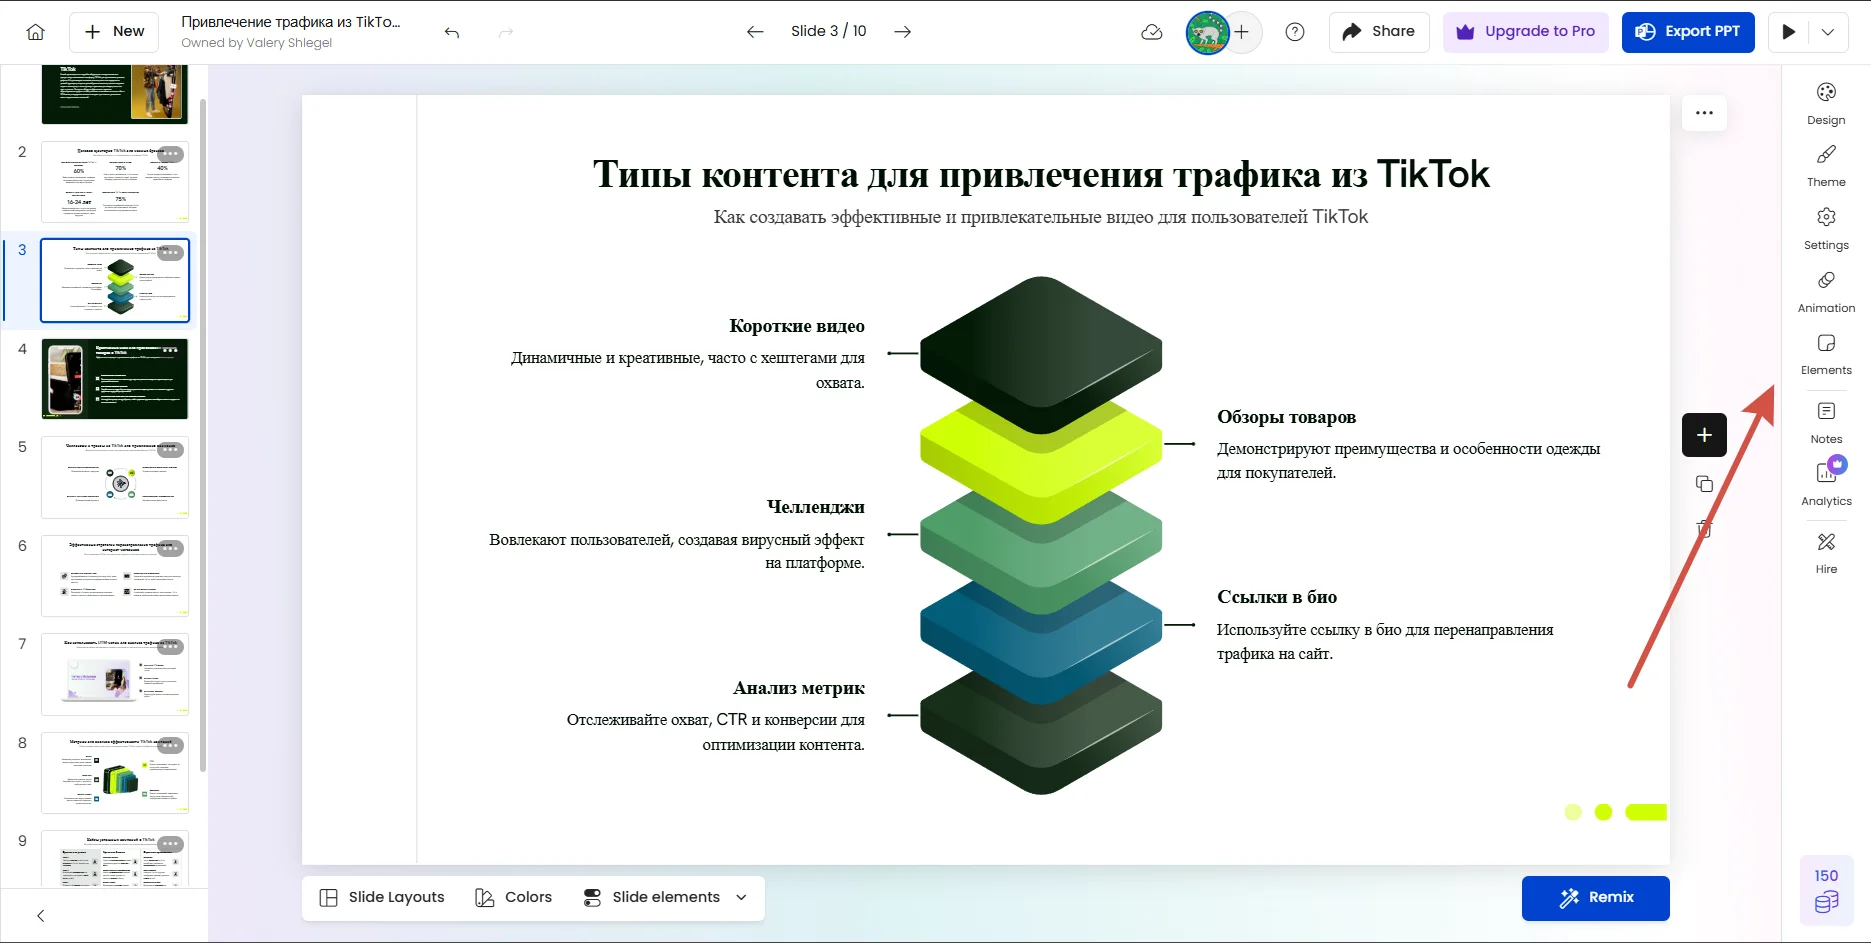Delete the current slide trash icon
Viewport: 1871px width, 943px height.
point(1704,529)
